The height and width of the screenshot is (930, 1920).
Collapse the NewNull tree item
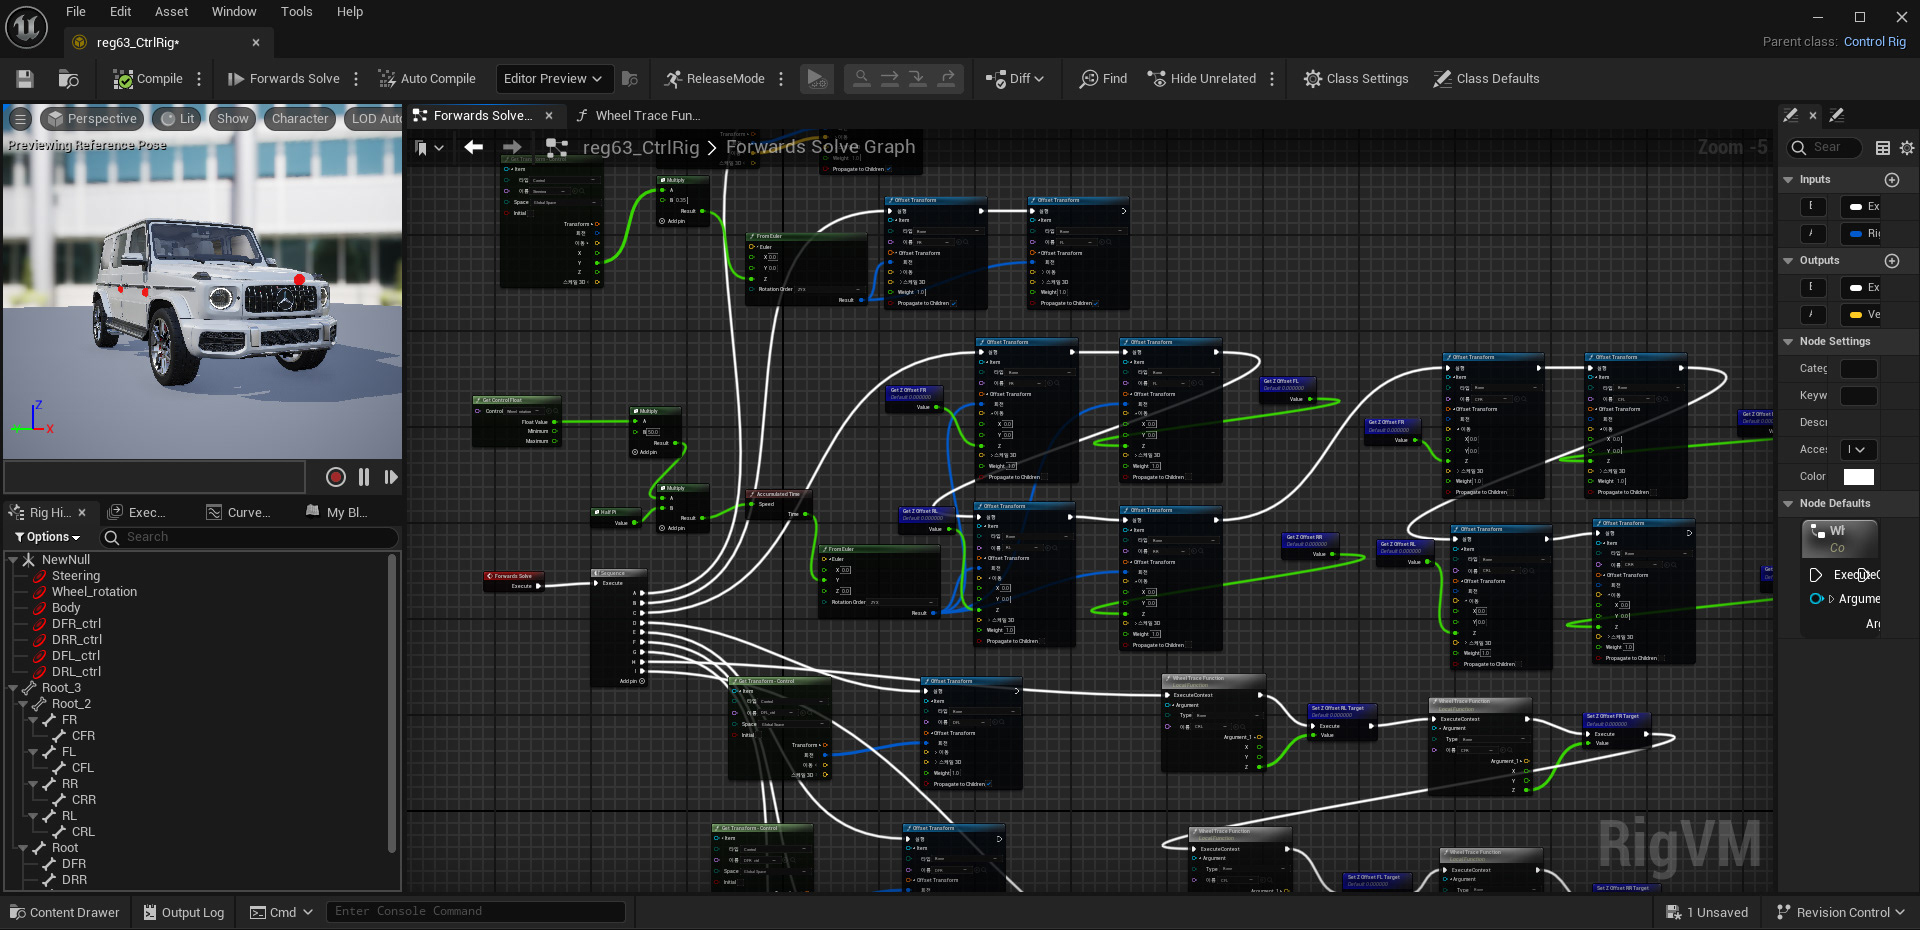[x=14, y=560]
